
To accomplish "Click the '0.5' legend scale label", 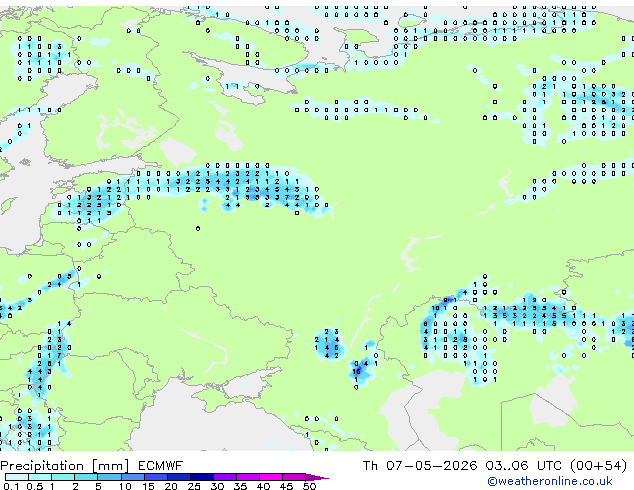I will pyautogui.click(x=35, y=486).
